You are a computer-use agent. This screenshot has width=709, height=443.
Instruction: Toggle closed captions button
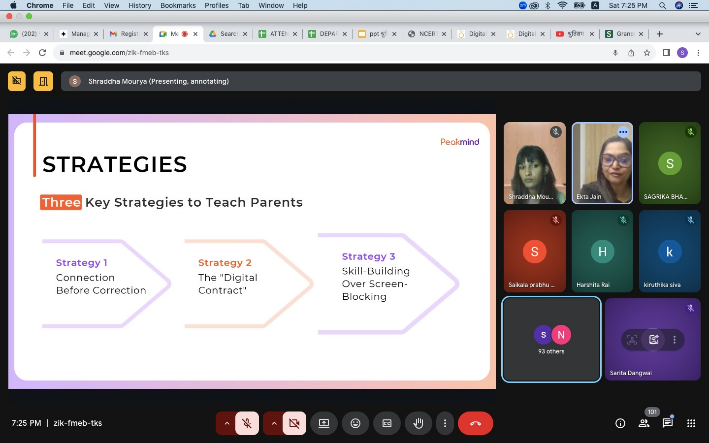[387, 423]
